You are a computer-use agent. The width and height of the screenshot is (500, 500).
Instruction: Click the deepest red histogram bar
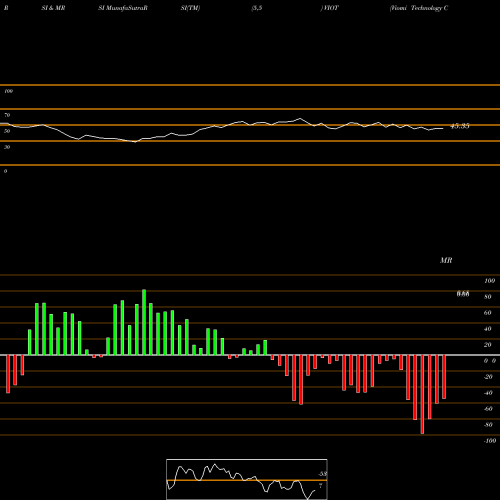[422, 394]
